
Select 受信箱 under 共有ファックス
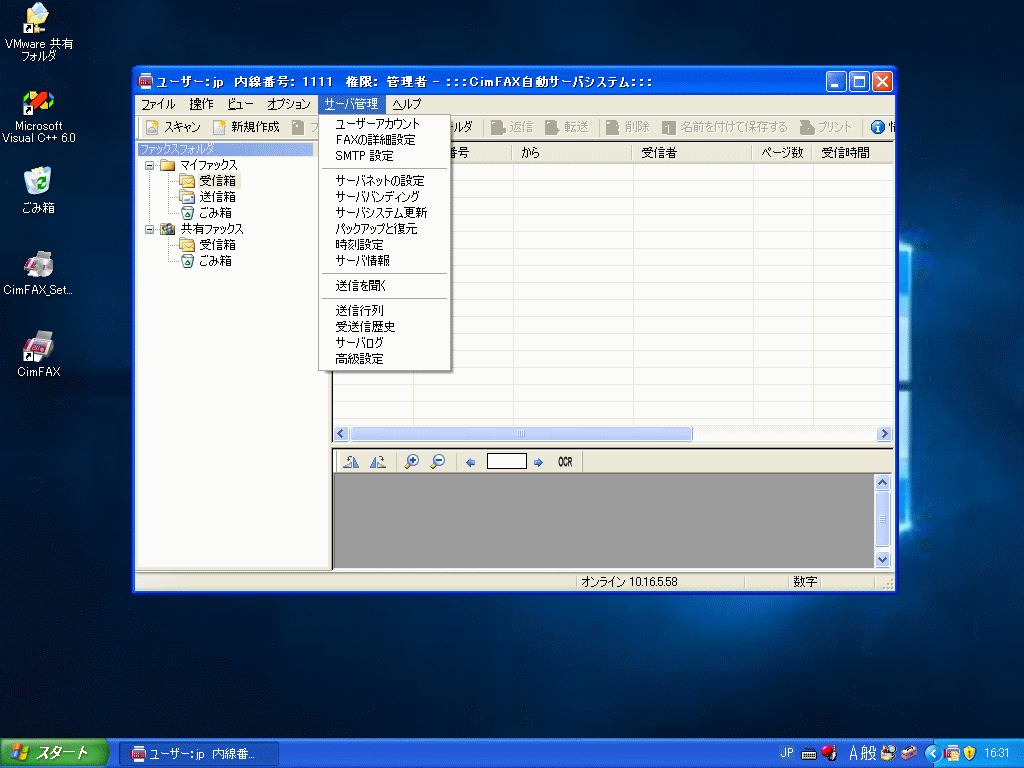click(217, 245)
